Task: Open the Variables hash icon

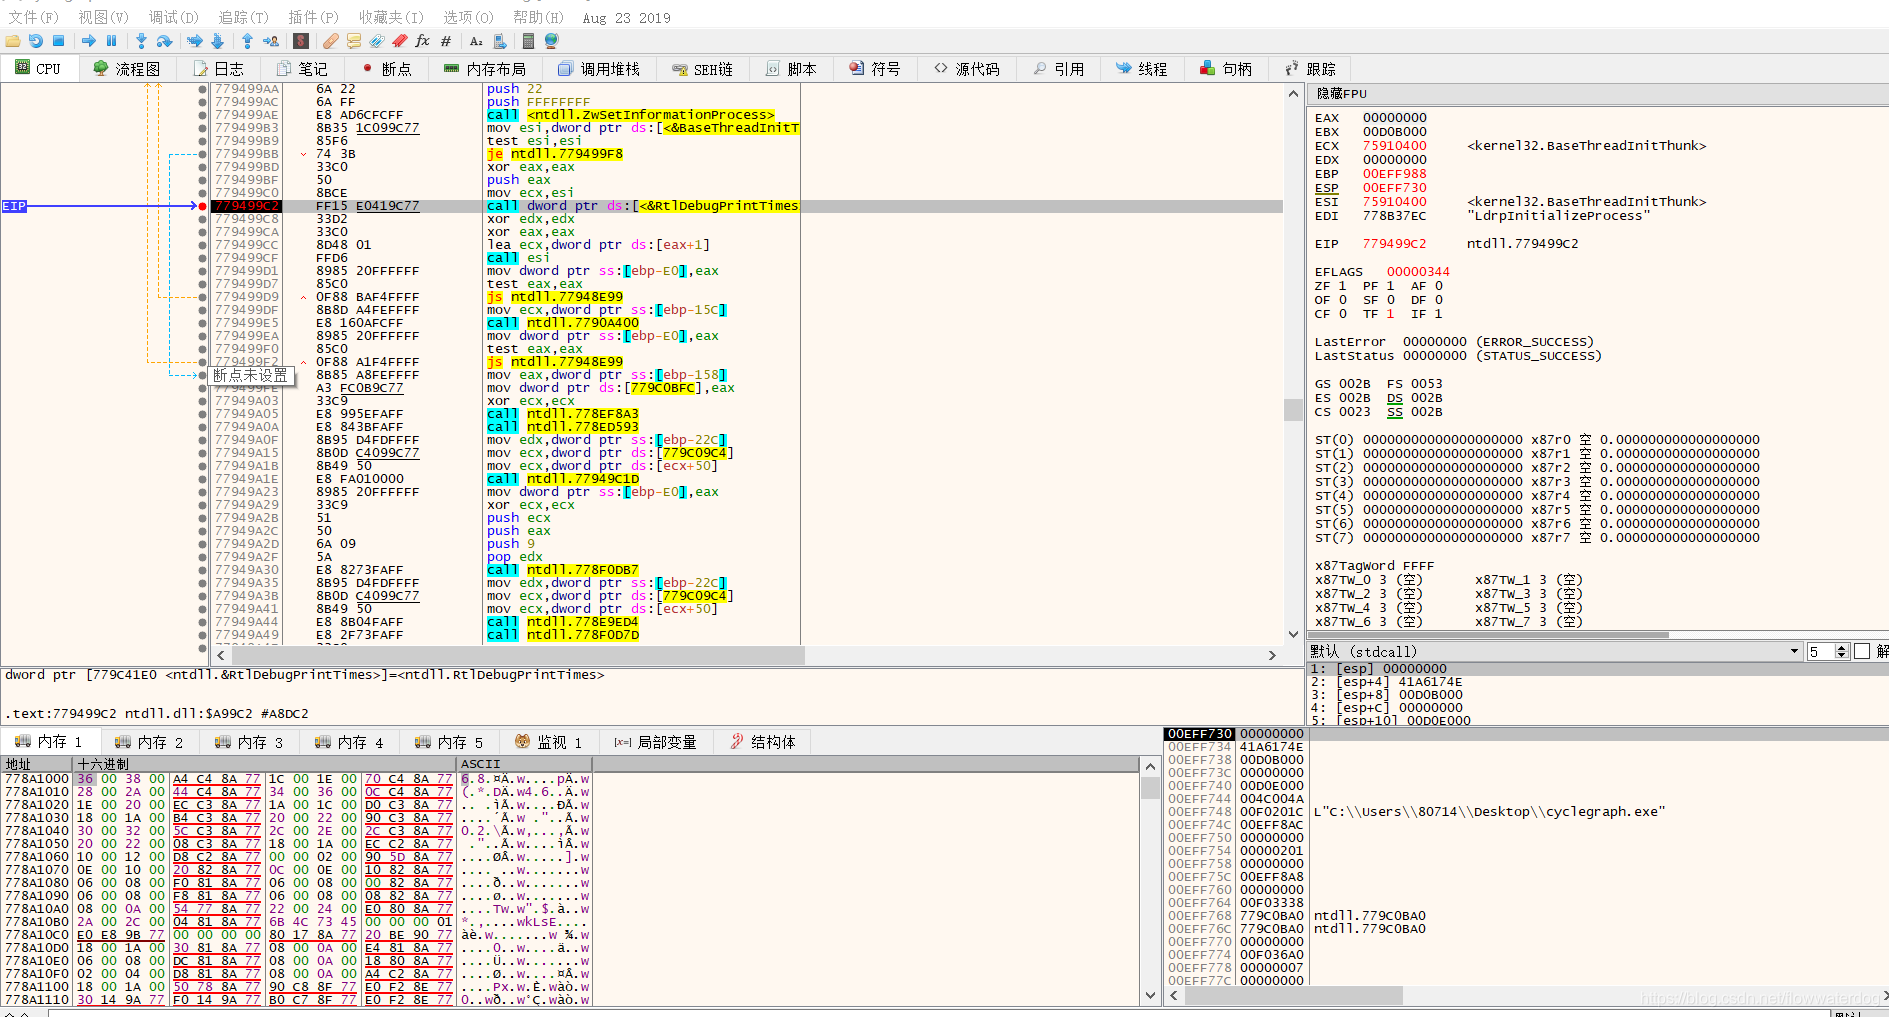Action: click(x=446, y=41)
